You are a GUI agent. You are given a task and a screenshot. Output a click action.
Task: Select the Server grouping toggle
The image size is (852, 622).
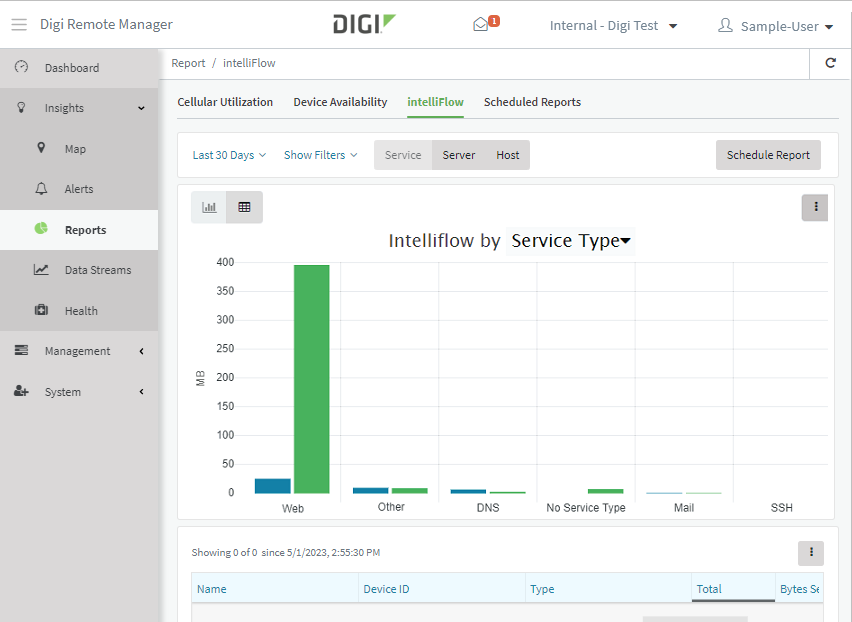coord(459,155)
